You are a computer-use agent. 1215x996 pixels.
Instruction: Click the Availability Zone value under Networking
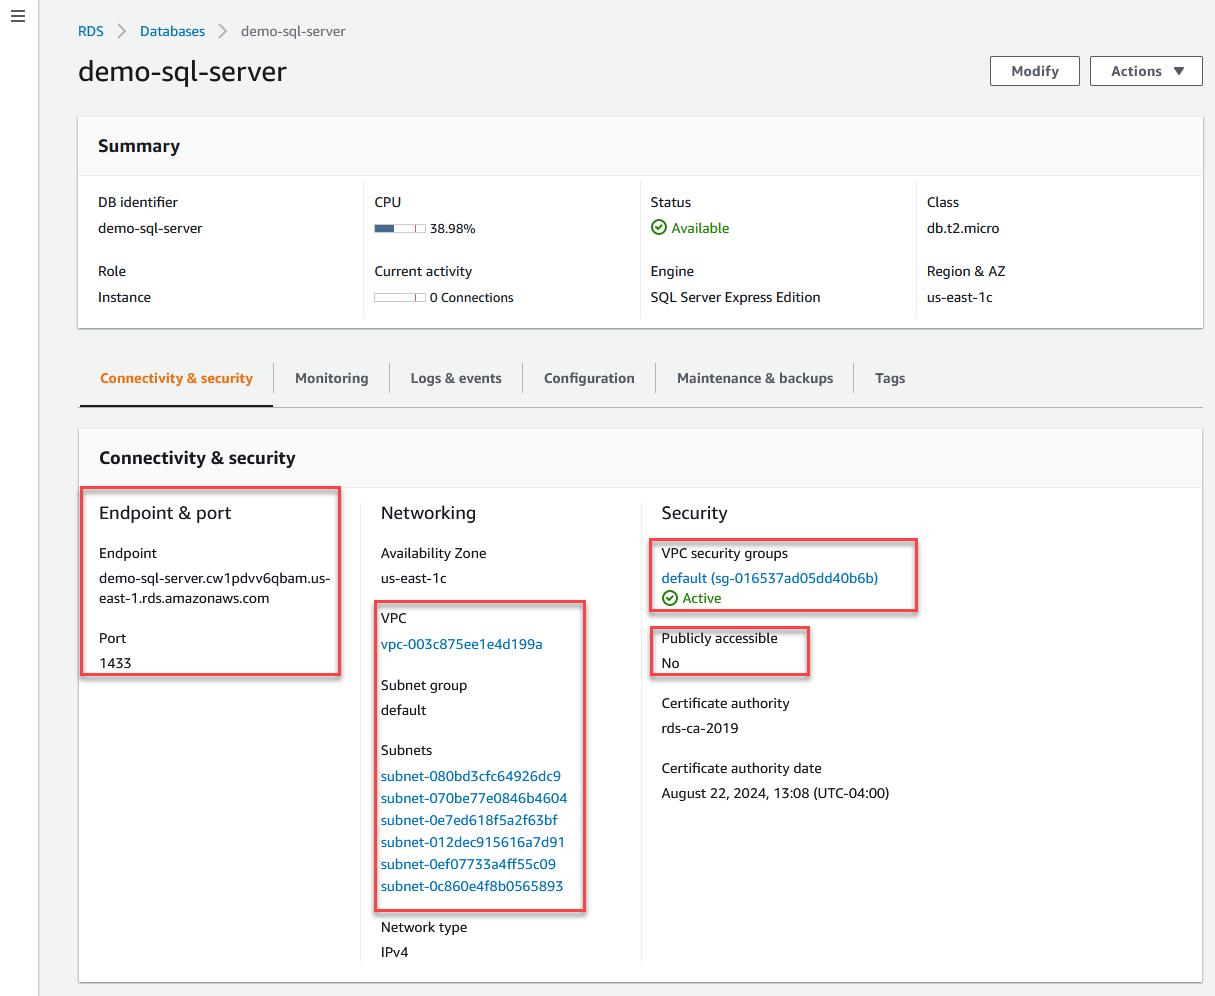coord(414,578)
